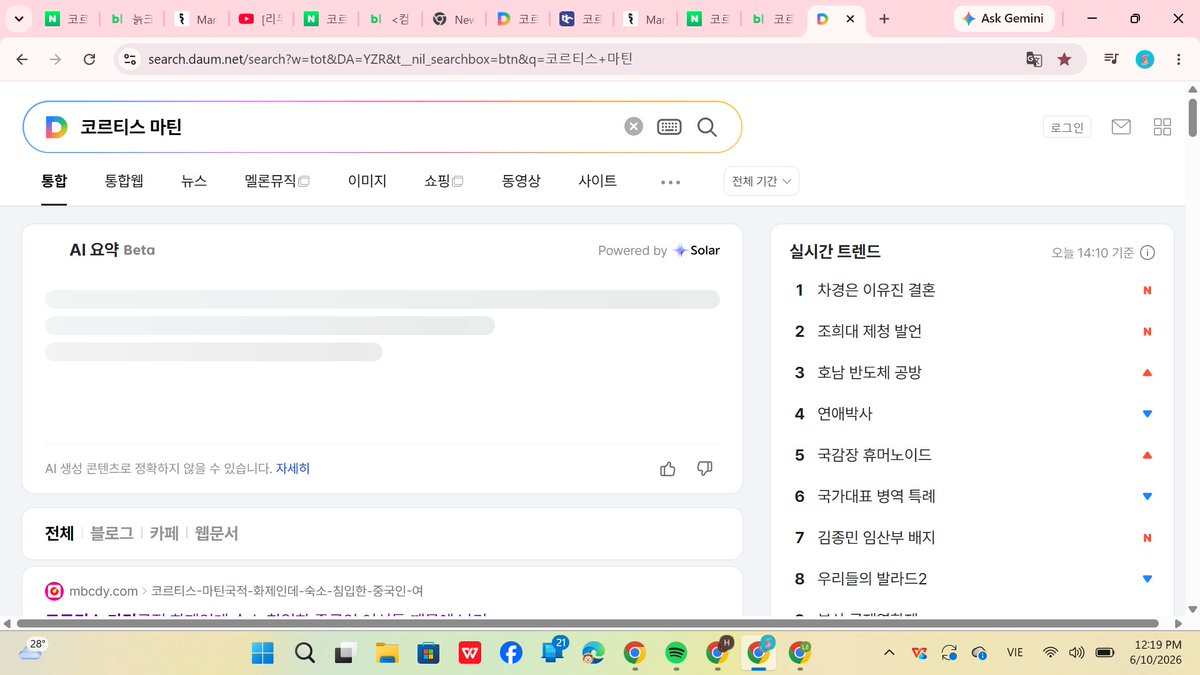
Task: Click the magnifier search icon on Daum
Action: point(707,127)
